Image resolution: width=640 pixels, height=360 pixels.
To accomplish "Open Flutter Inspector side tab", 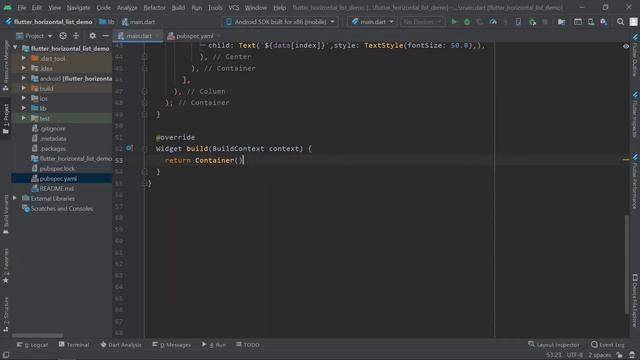I will 635,115.
